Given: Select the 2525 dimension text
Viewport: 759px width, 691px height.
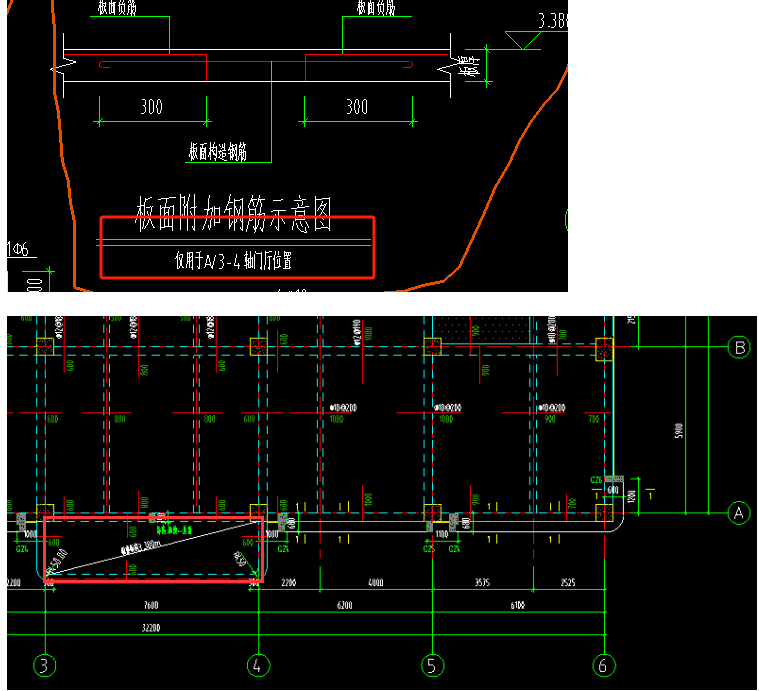Looking at the screenshot, I should pos(568,582).
